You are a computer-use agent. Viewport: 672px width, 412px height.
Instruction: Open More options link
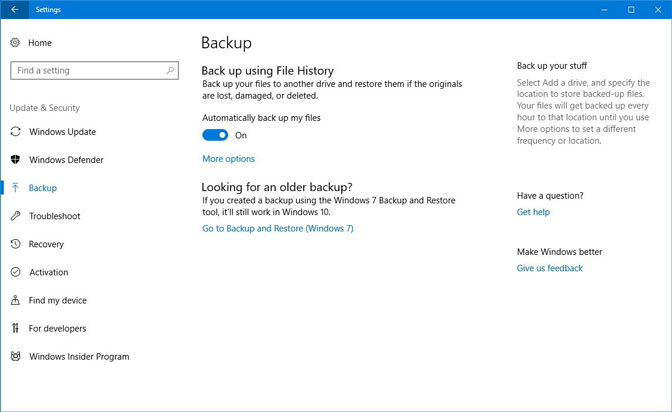point(228,159)
